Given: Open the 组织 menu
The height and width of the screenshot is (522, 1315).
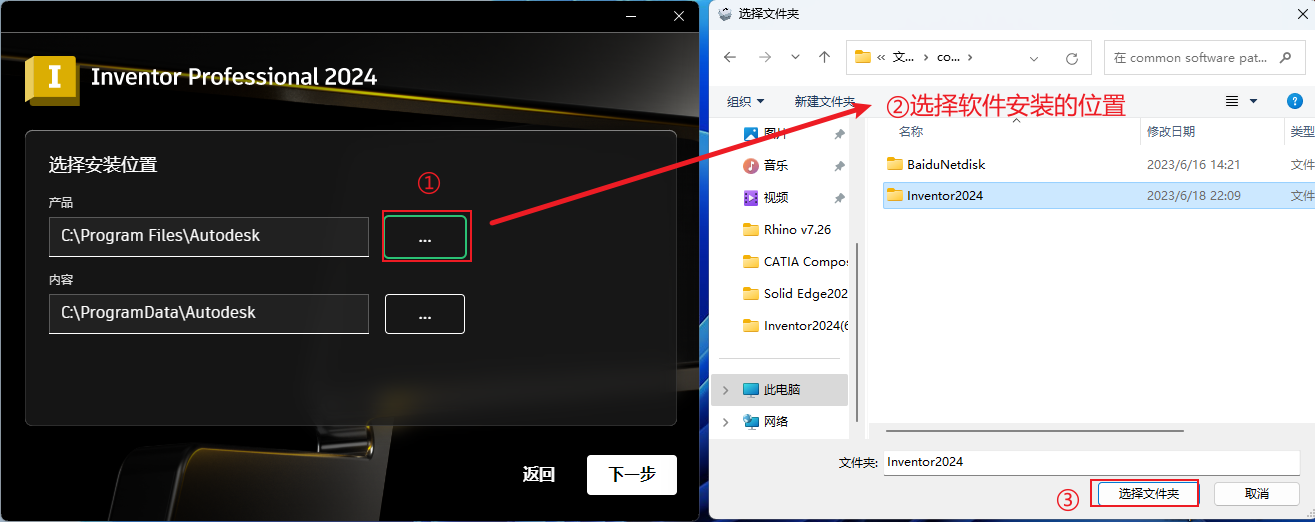Looking at the screenshot, I should click(x=745, y=102).
